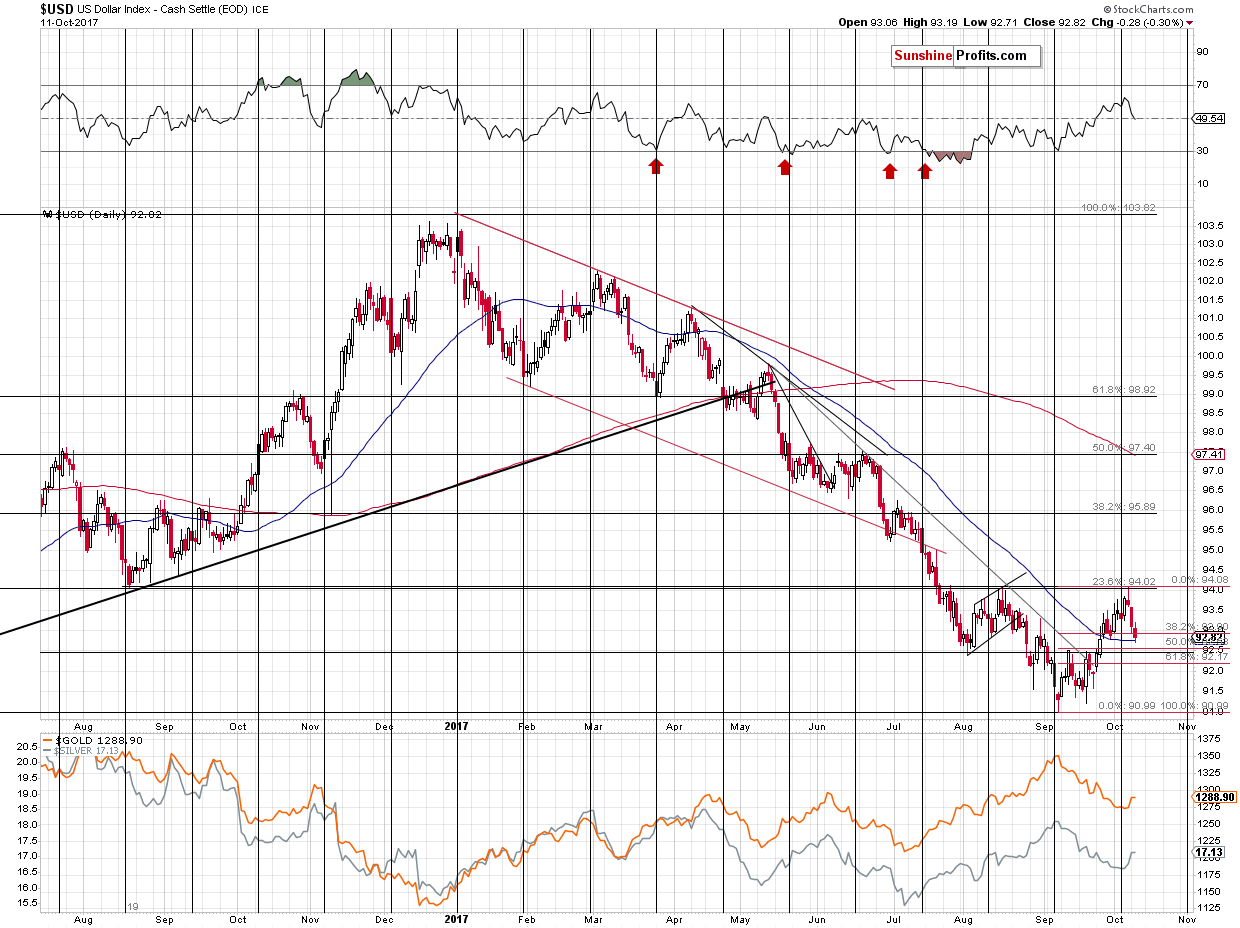This screenshot has height=928, width=1240.
Task: Select the '11-Oct-2017' date label
Action: (69, 22)
